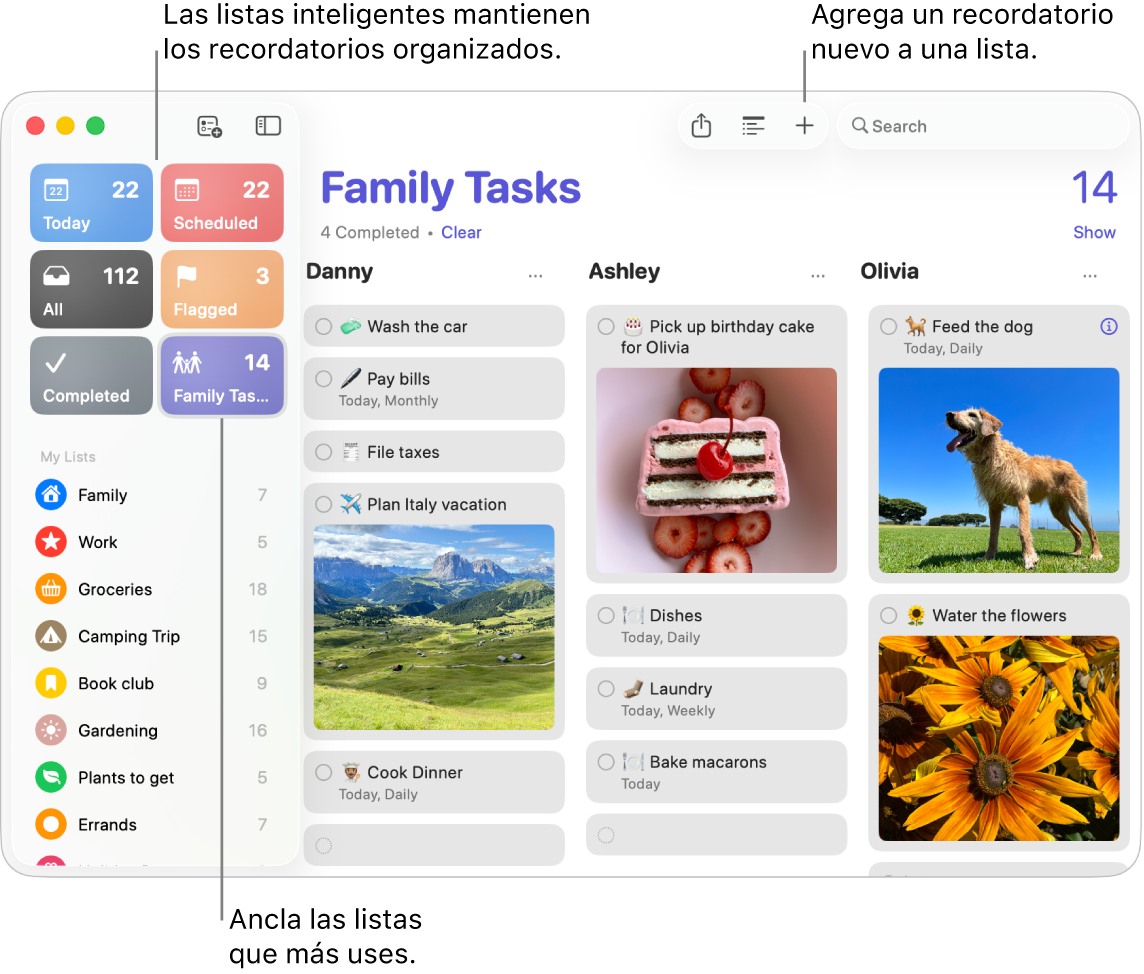
Task: Open Danny's column options menu
Action: pos(535,274)
